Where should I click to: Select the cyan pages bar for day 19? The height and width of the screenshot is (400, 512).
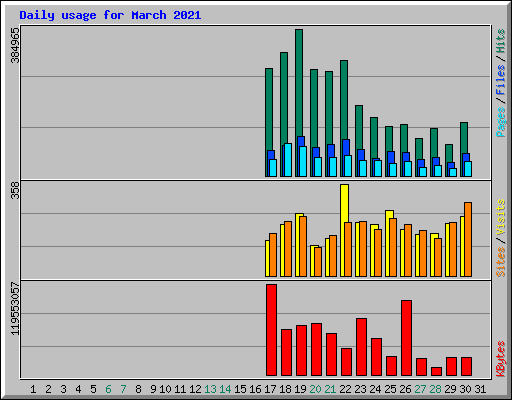point(303,161)
